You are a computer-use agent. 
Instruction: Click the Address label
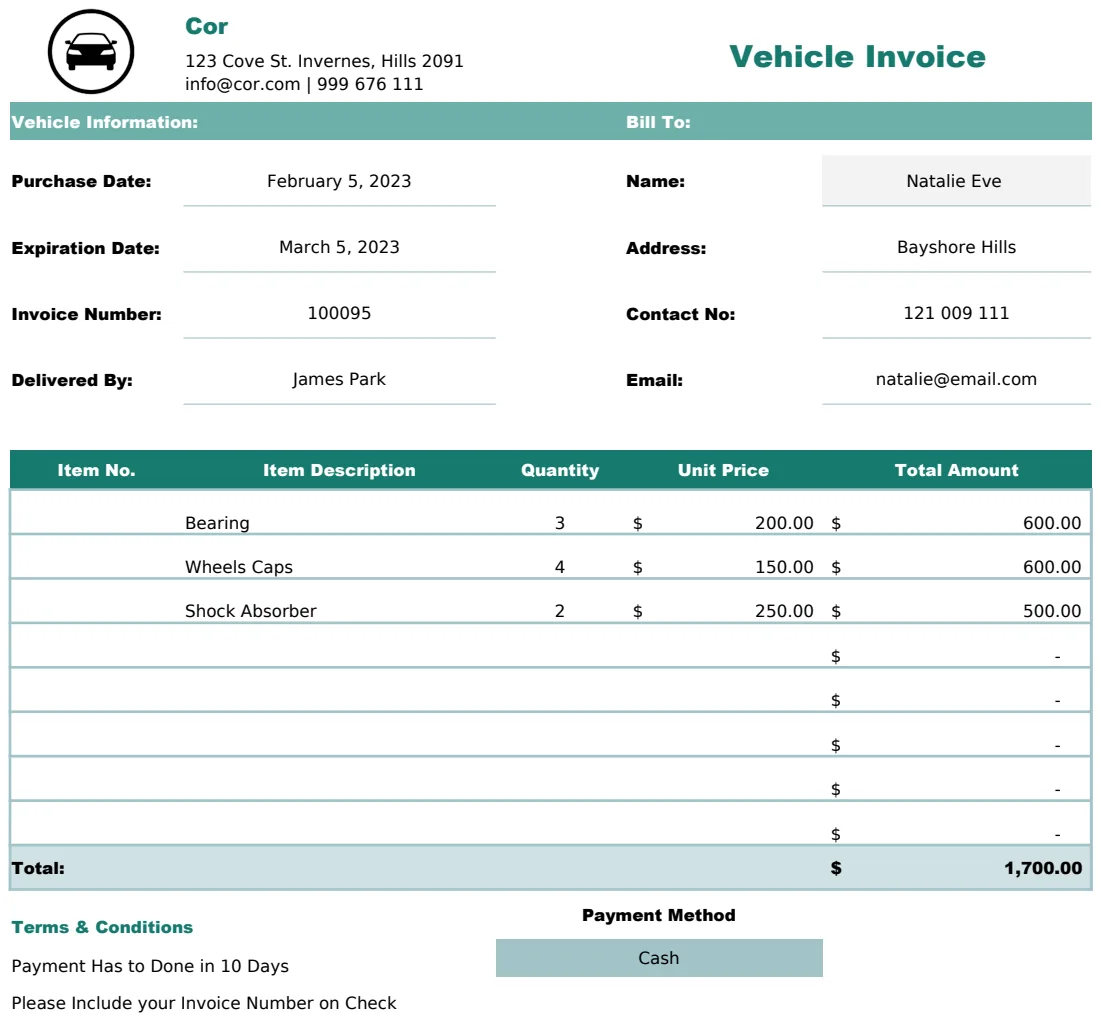pos(666,249)
